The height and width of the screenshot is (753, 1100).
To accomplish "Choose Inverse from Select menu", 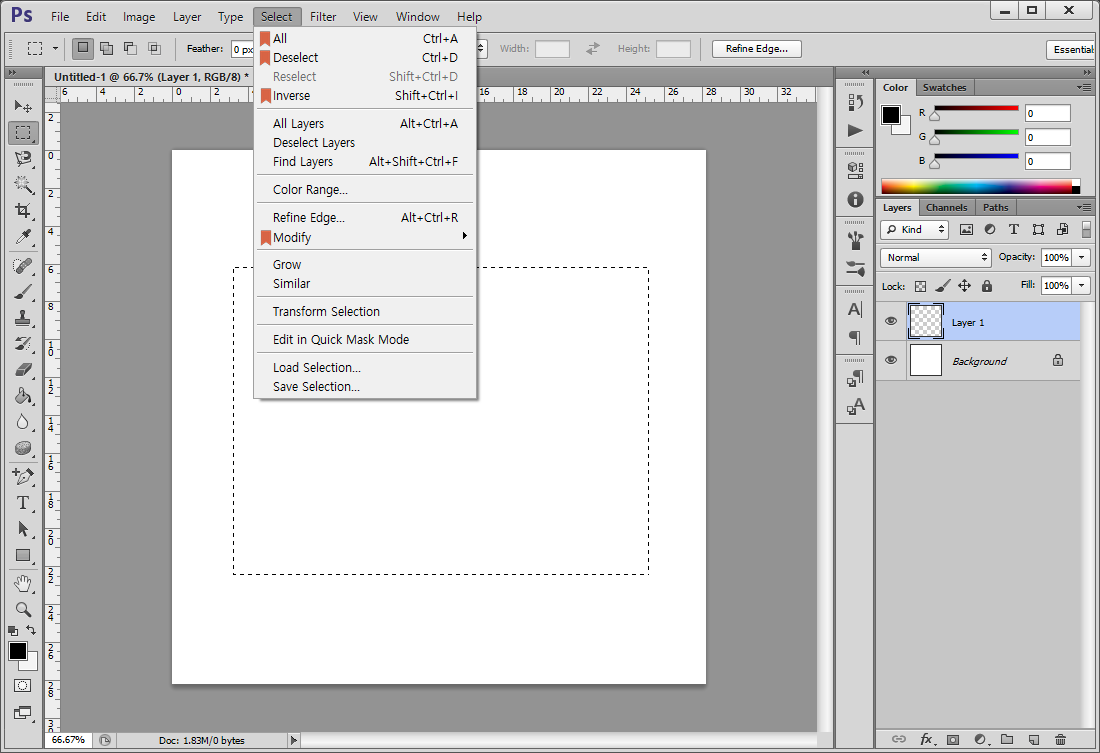I will tap(365, 95).
